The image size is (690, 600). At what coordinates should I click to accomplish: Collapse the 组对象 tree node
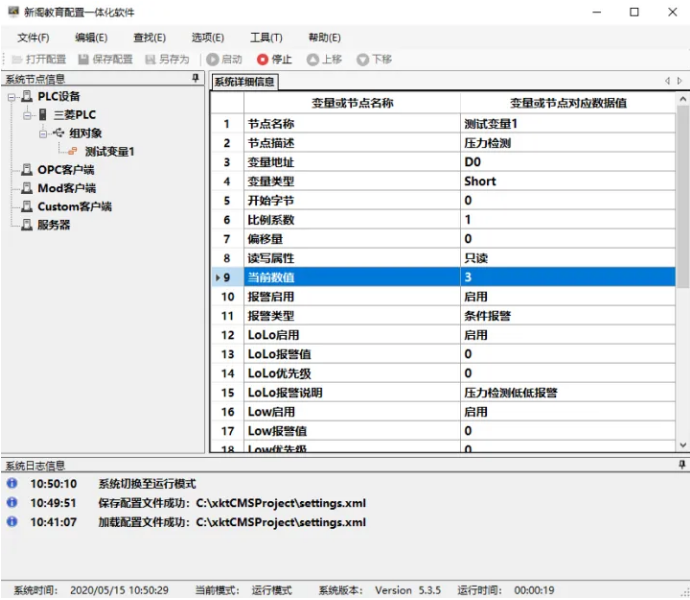pos(43,134)
